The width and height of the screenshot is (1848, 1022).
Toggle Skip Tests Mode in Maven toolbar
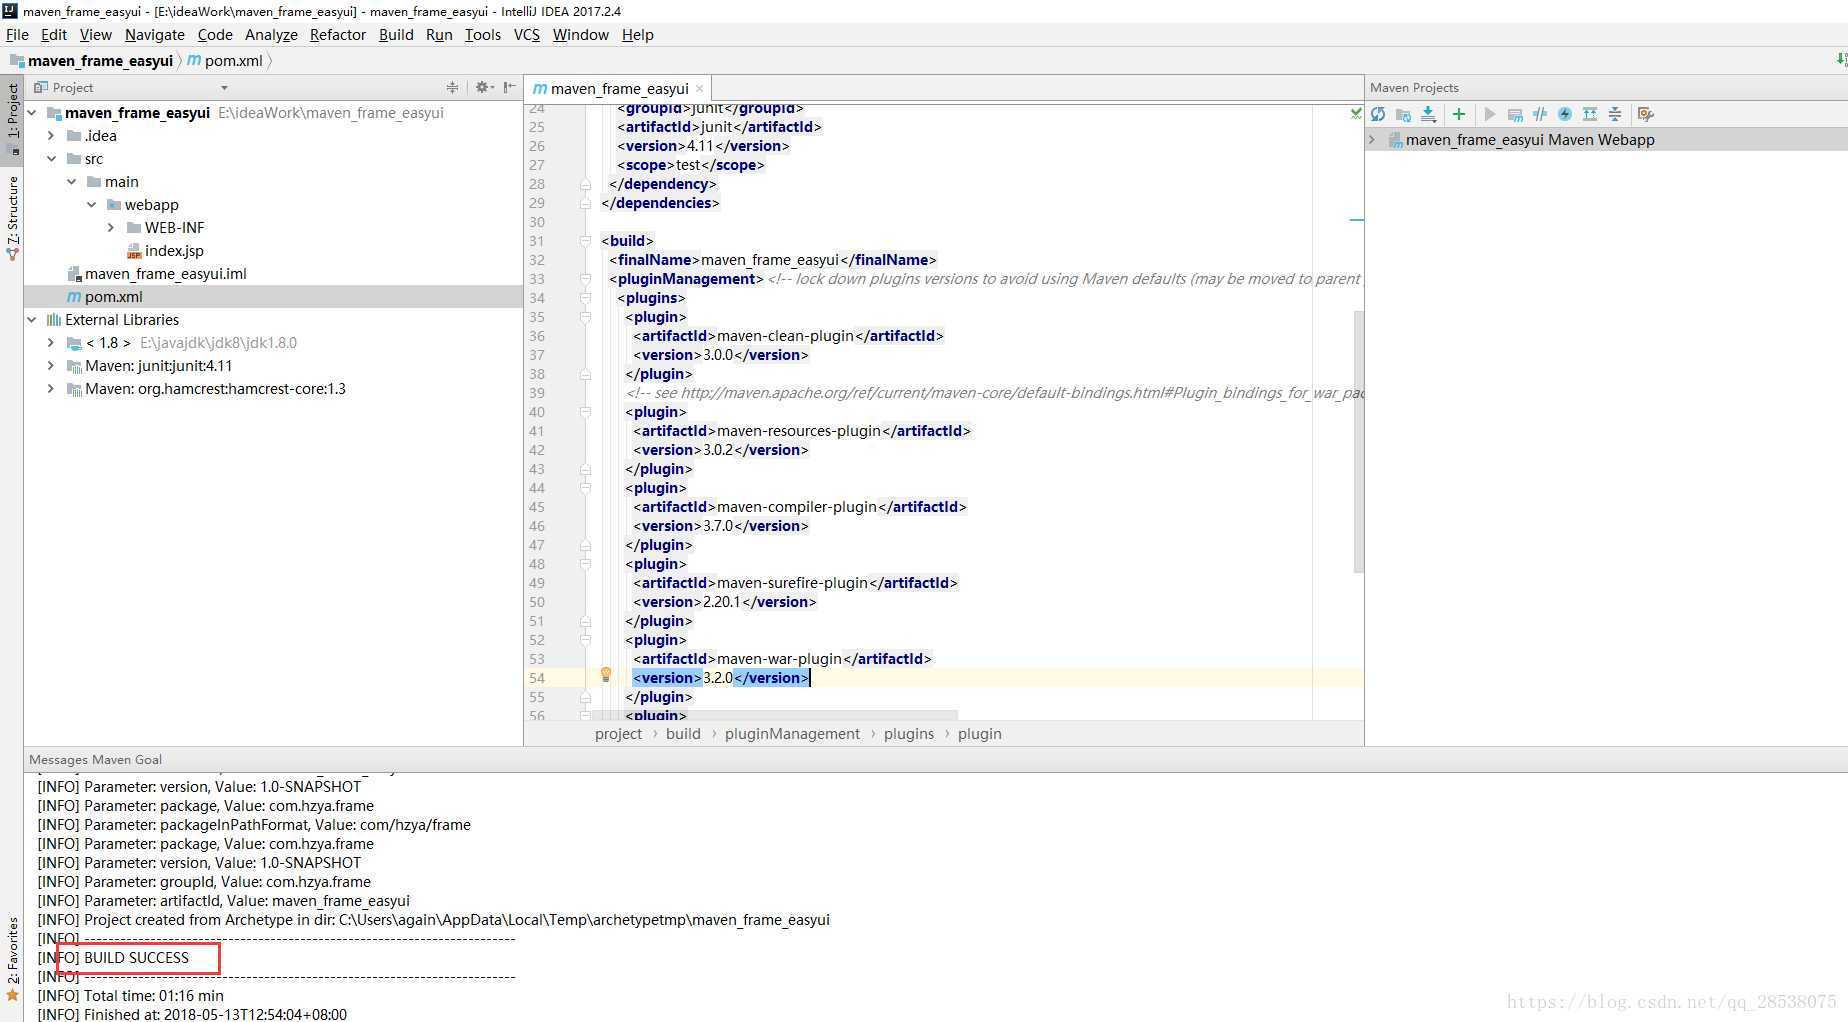(x=1565, y=114)
